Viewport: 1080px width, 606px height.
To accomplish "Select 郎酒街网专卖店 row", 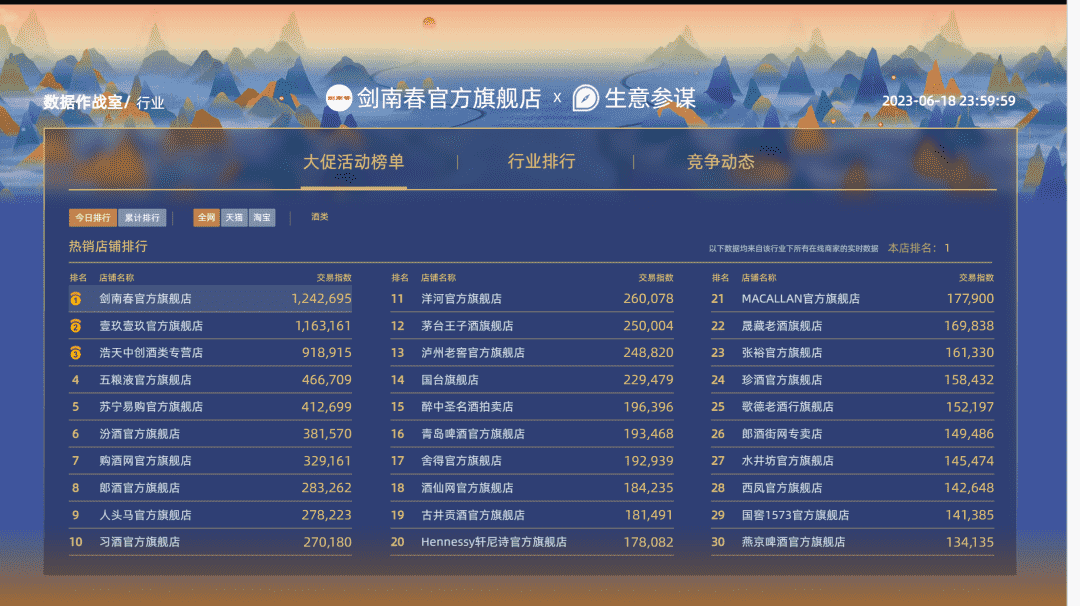I will (x=853, y=434).
